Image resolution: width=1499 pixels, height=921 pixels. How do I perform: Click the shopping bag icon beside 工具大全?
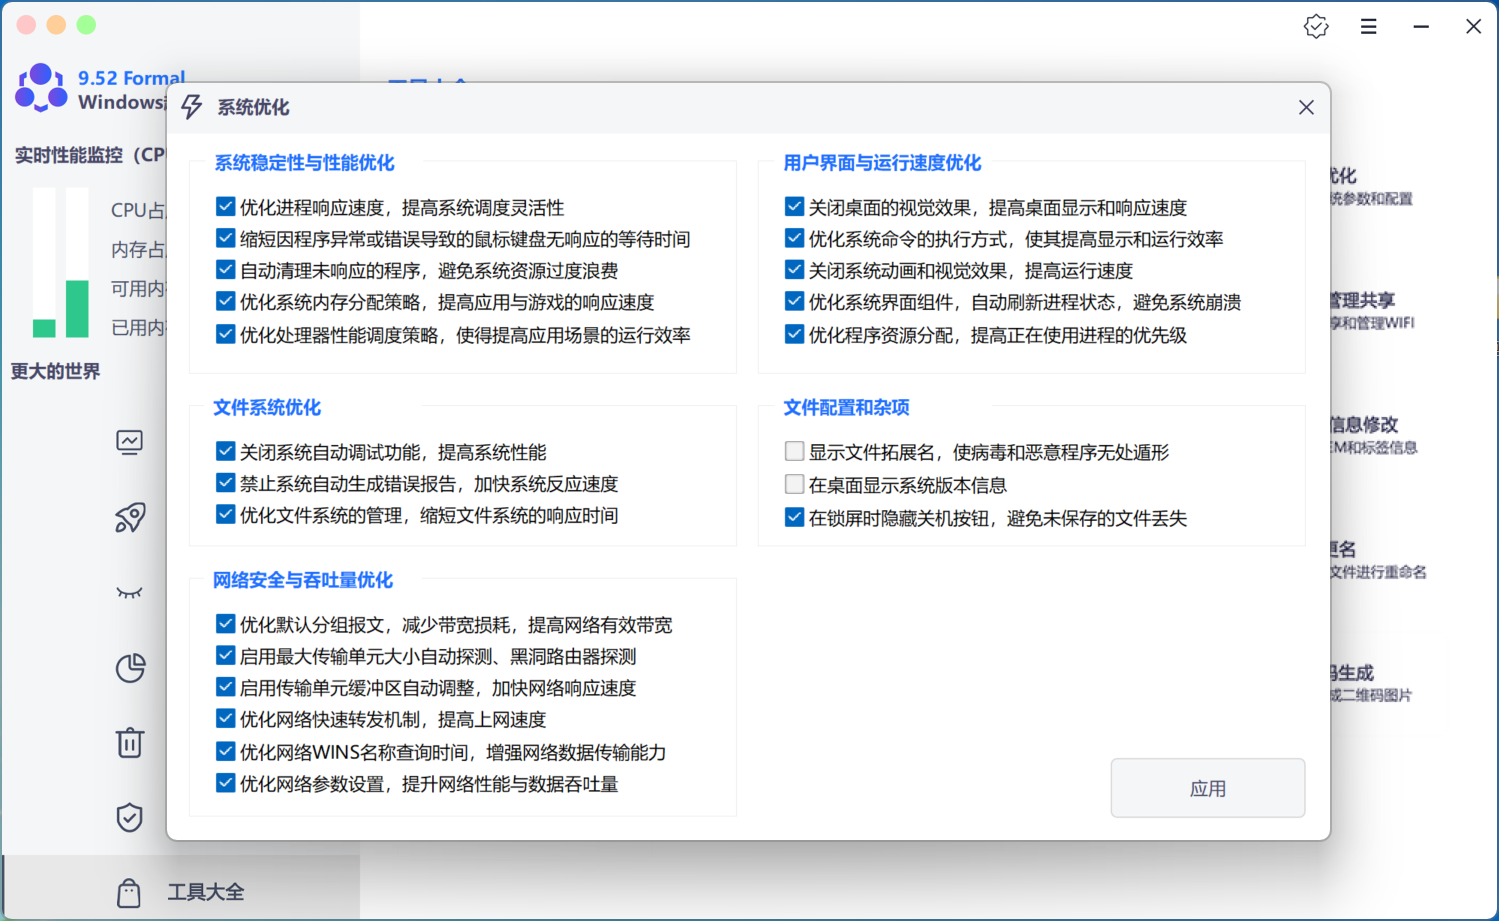[129, 892]
